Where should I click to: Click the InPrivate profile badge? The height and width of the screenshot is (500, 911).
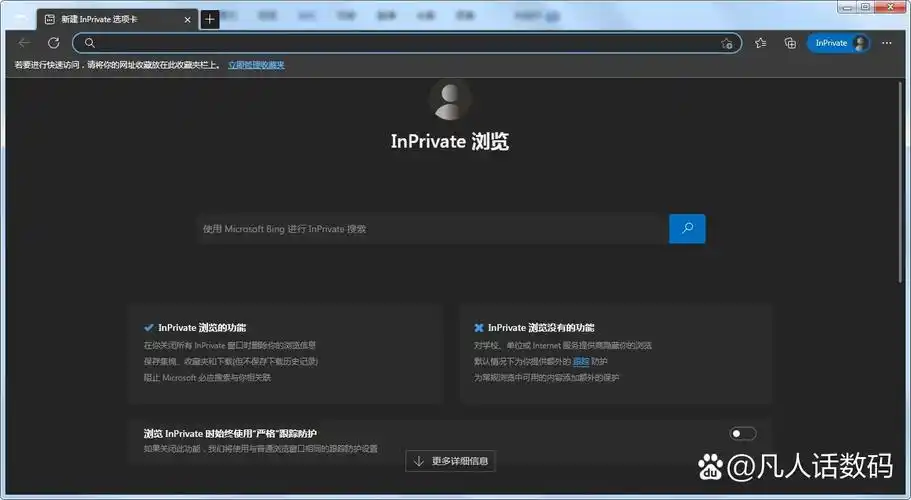[838, 43]
